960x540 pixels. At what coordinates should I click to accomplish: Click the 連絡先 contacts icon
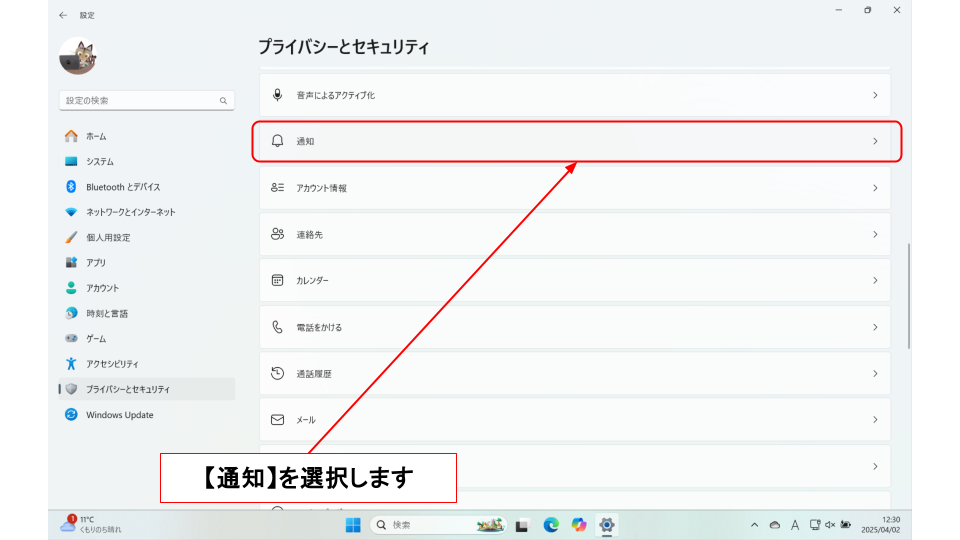(x=278, y=234)
